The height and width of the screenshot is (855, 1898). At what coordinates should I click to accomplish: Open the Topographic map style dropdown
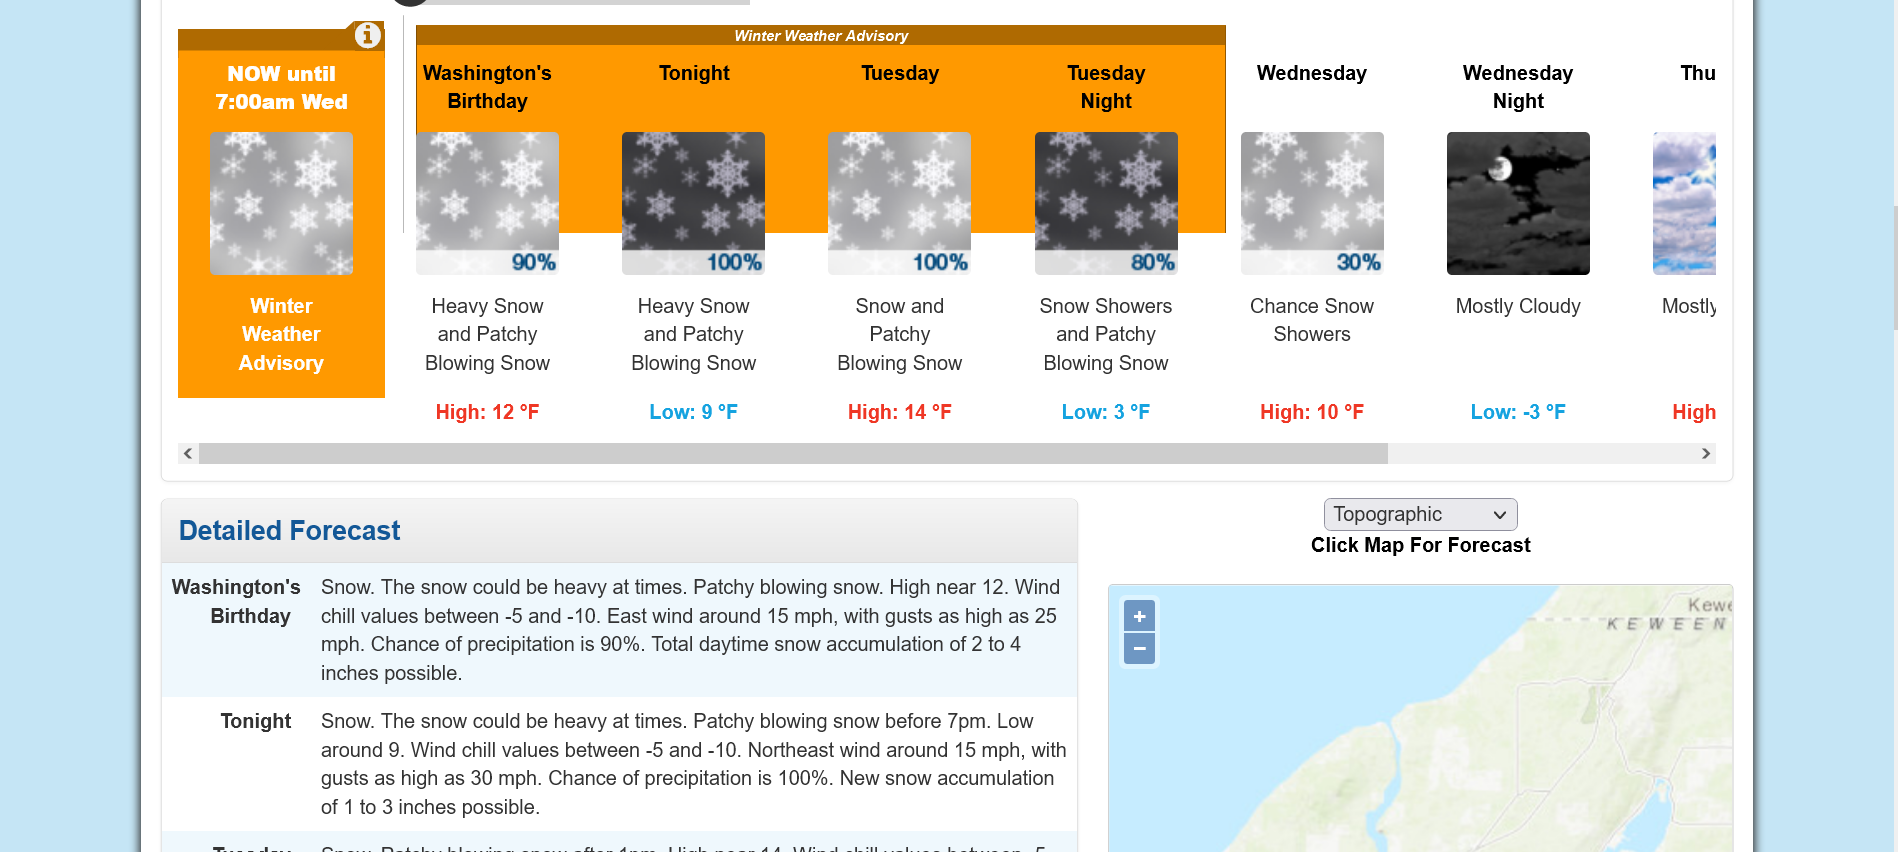tap(1420, 514)
